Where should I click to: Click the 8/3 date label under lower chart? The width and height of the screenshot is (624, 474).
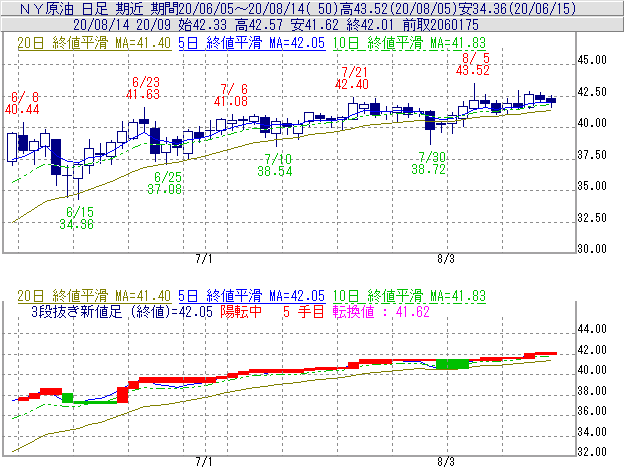(x=446, y=462)
